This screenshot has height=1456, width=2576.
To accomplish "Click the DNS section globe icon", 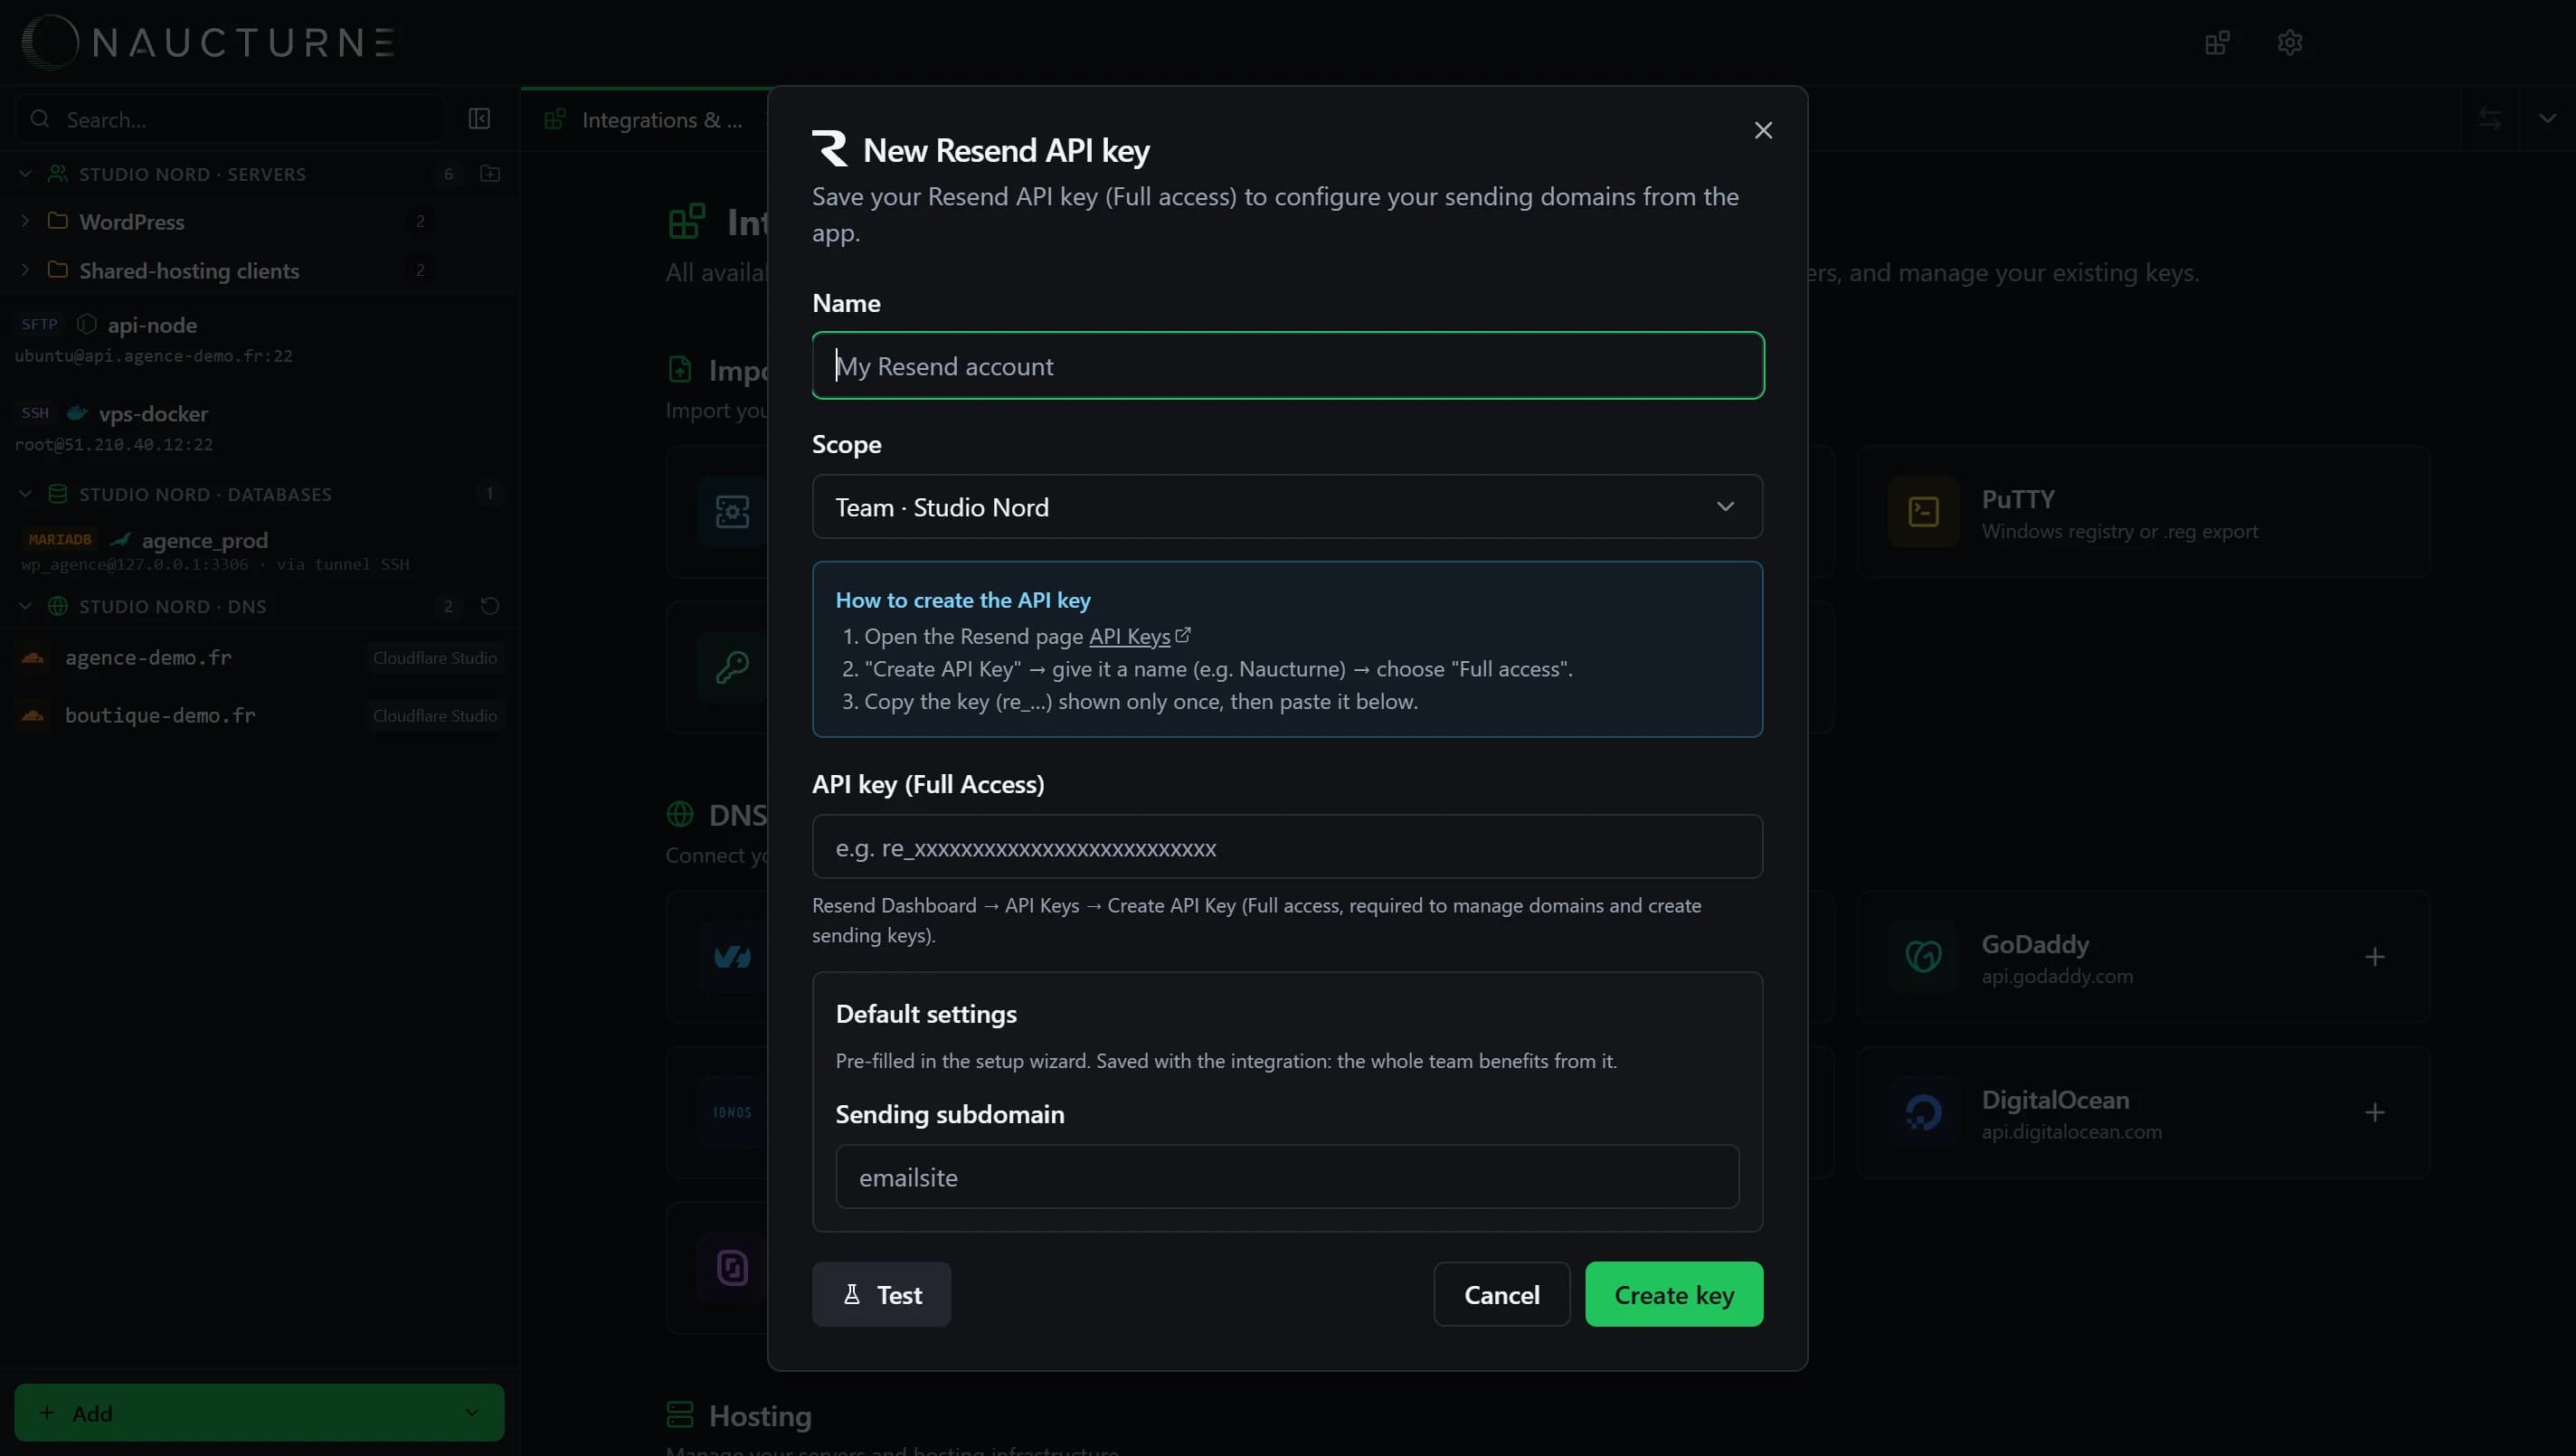I will tap(58, 606).
